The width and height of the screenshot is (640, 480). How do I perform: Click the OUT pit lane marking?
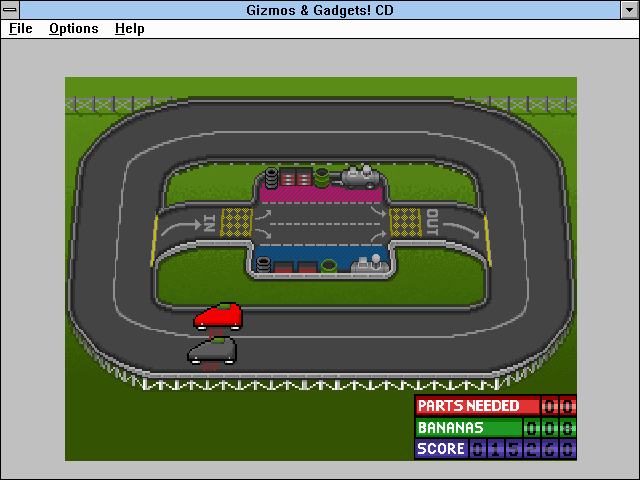pos(432,222)
